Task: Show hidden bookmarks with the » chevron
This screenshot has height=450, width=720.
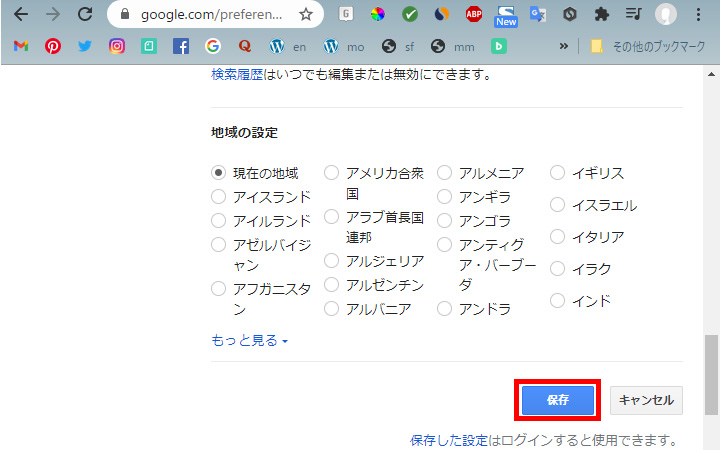Action: 563,46
